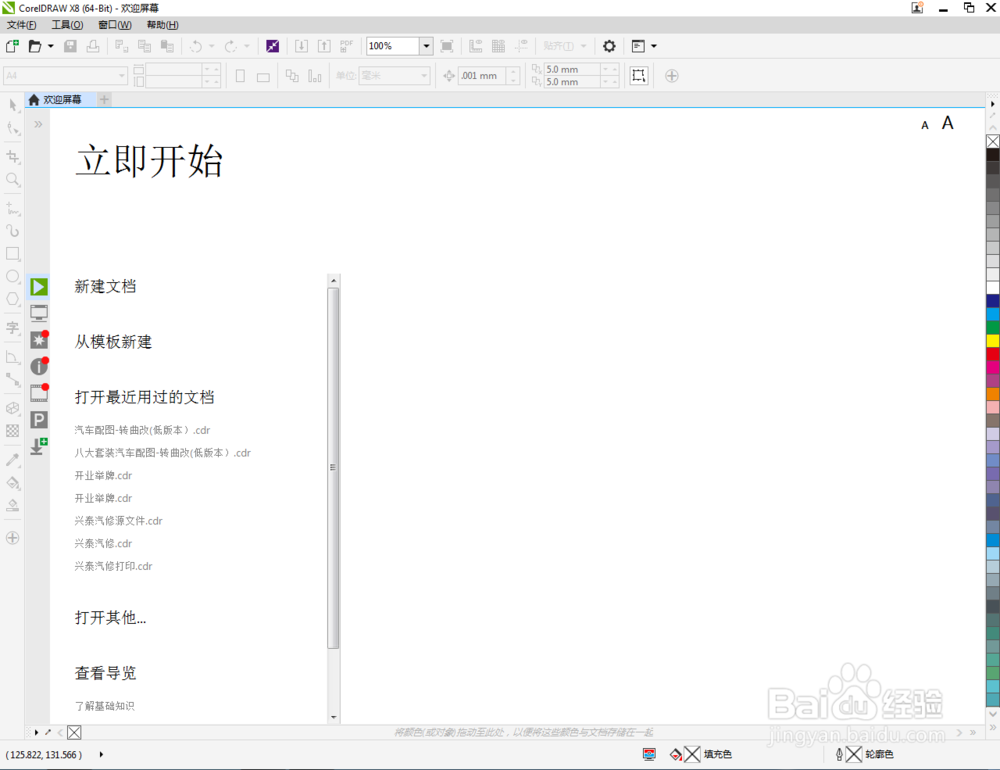Select the Rectangle tool

tap(13, 253)
